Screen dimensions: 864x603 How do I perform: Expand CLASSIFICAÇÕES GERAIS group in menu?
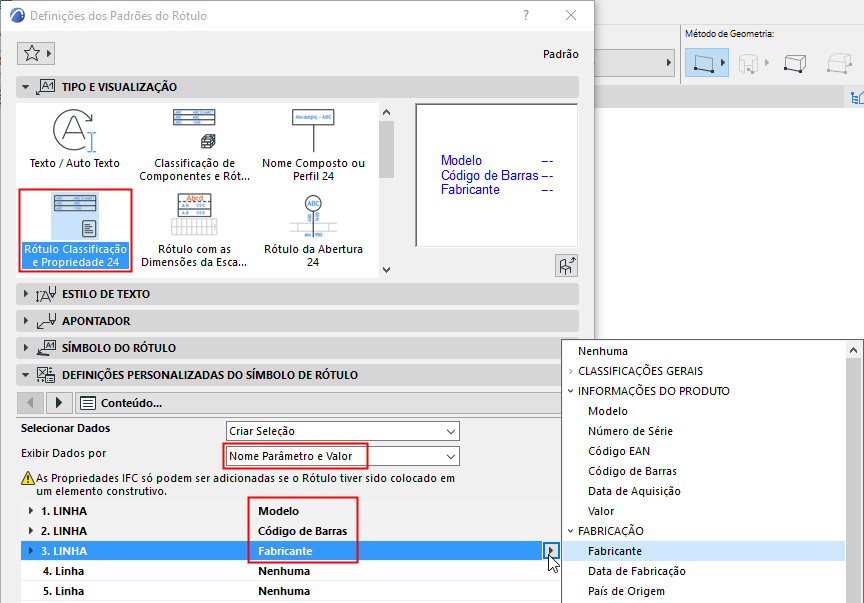click(x=571, y=371)
